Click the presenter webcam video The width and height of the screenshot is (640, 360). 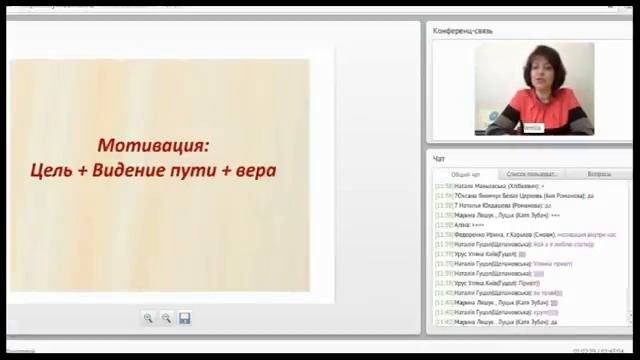click(534, 89)
